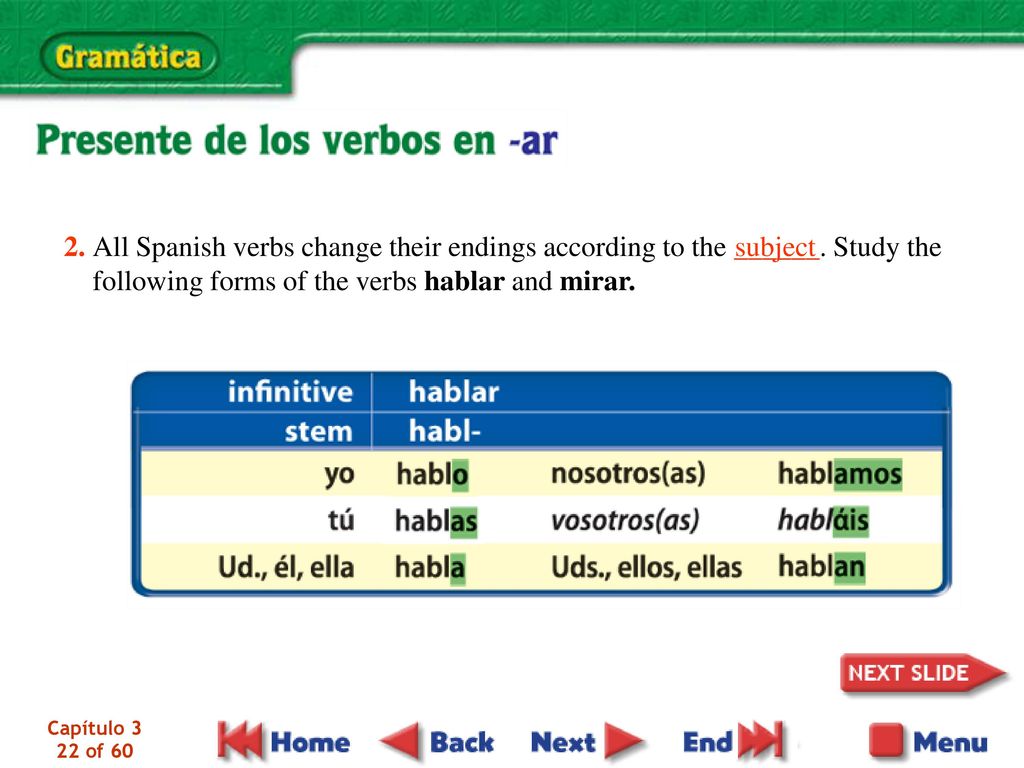Click the 'vosotros(as)' pronoun cell

point(625,520)
